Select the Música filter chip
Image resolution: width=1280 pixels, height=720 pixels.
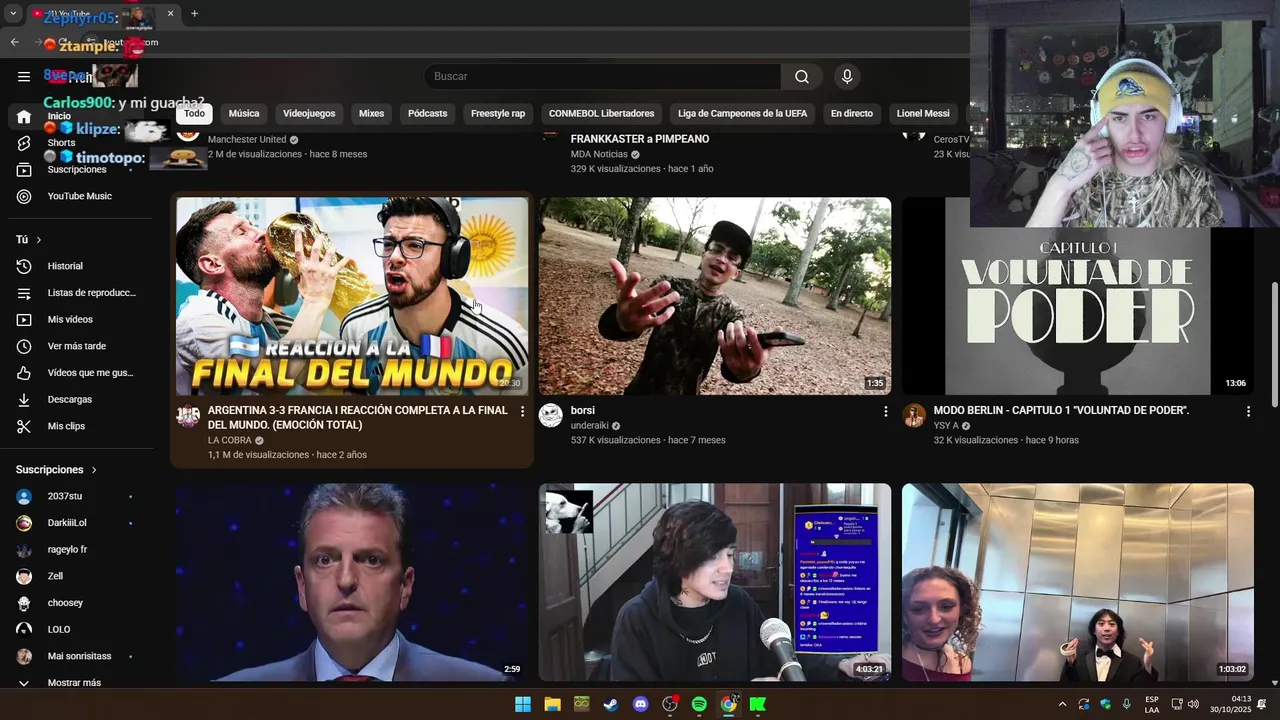click(x=244, y=113)
